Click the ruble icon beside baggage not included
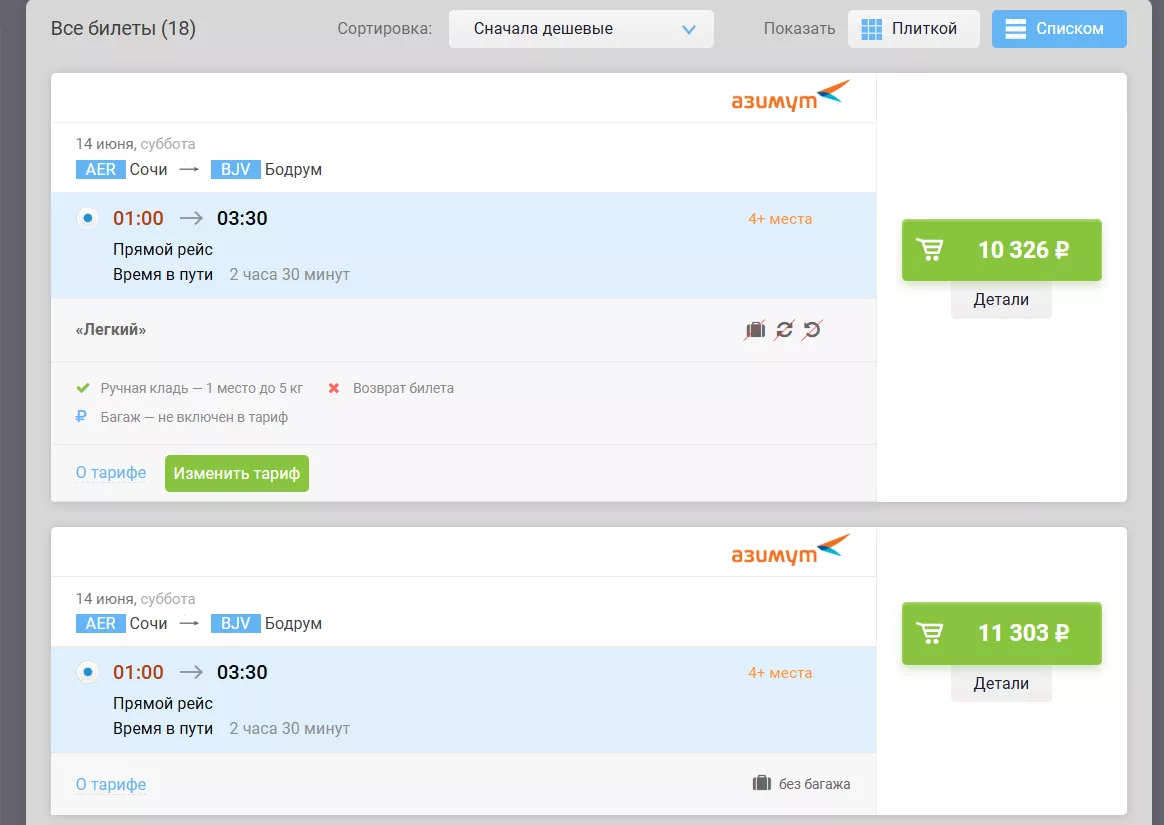 point(82,417)
